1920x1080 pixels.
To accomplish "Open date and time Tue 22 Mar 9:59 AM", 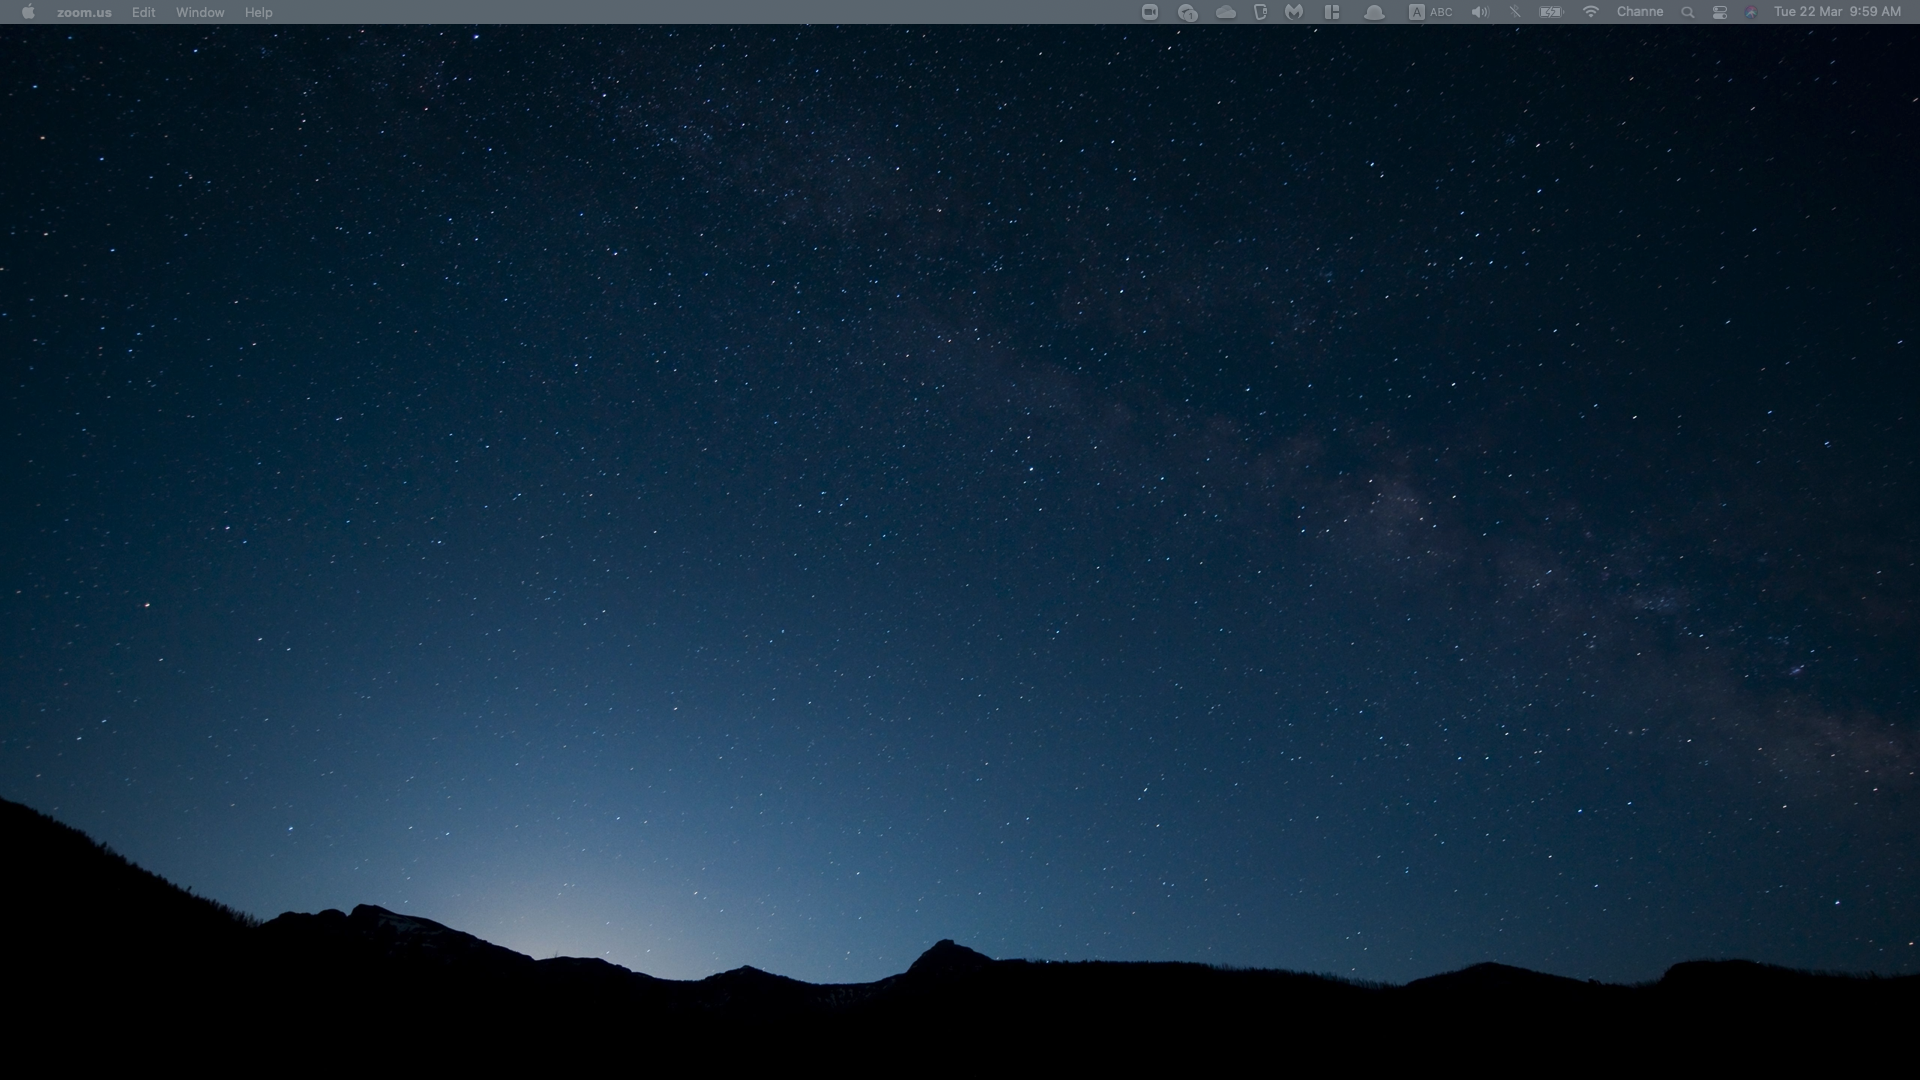I will pos(1837,12).
